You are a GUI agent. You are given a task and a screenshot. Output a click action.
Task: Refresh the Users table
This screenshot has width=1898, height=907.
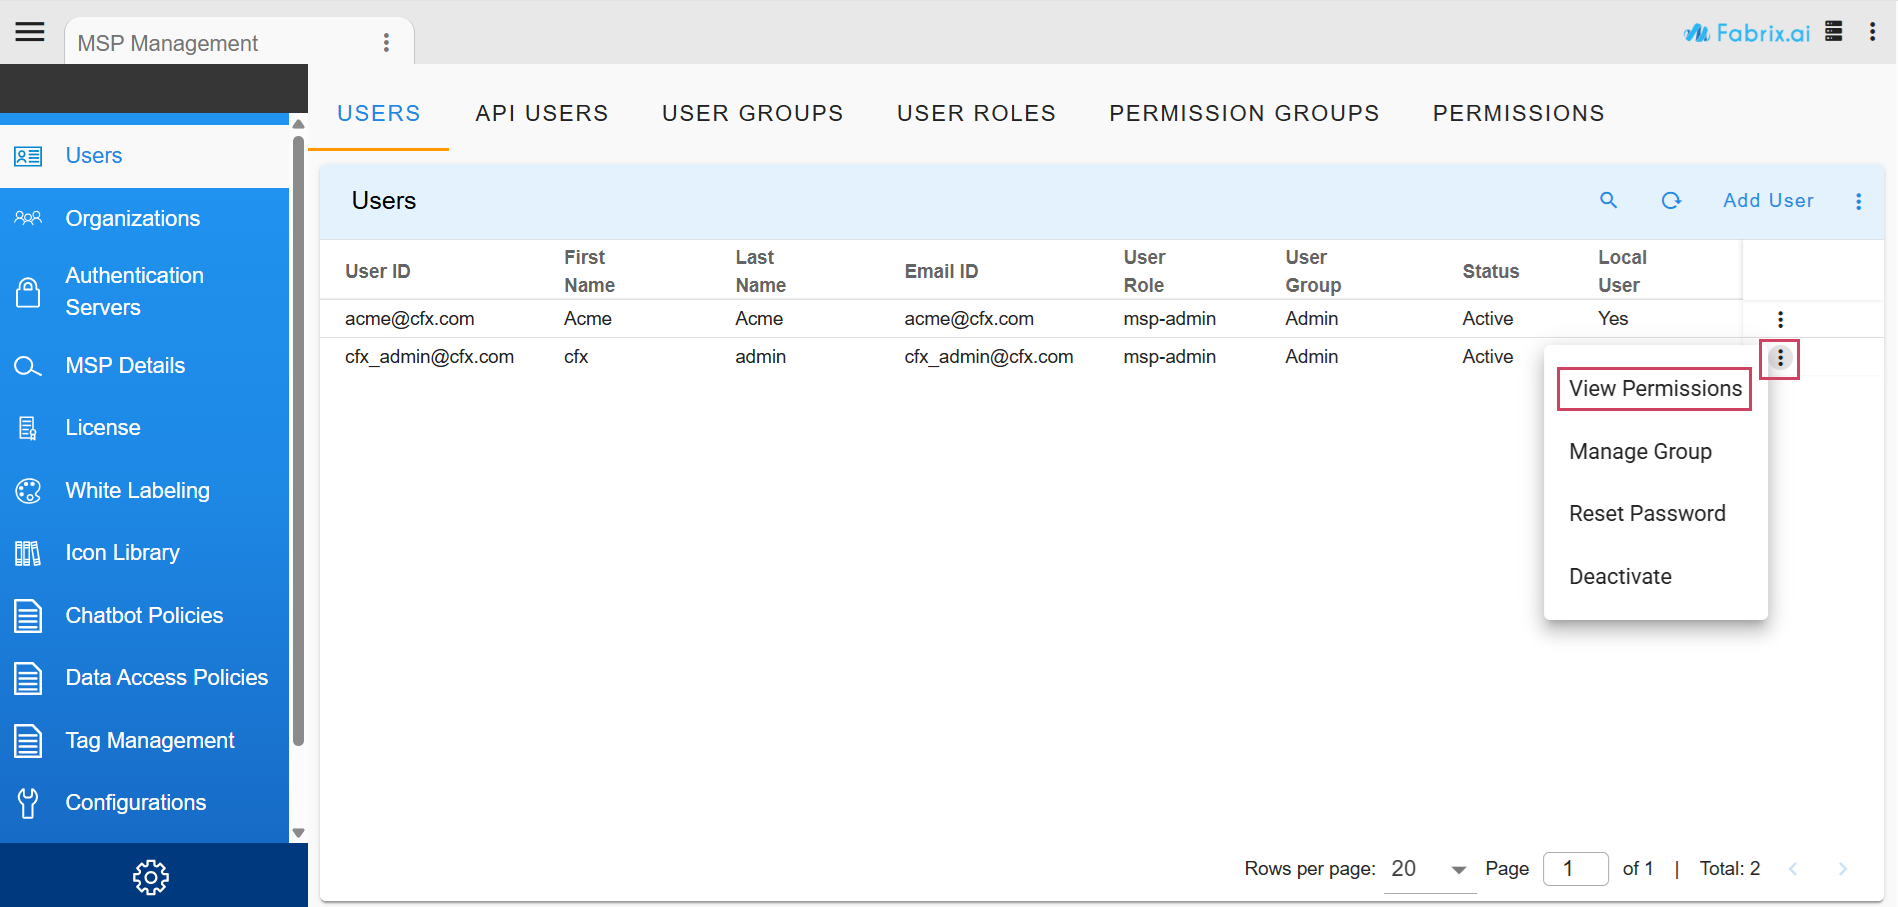(x=1672, y=200)
